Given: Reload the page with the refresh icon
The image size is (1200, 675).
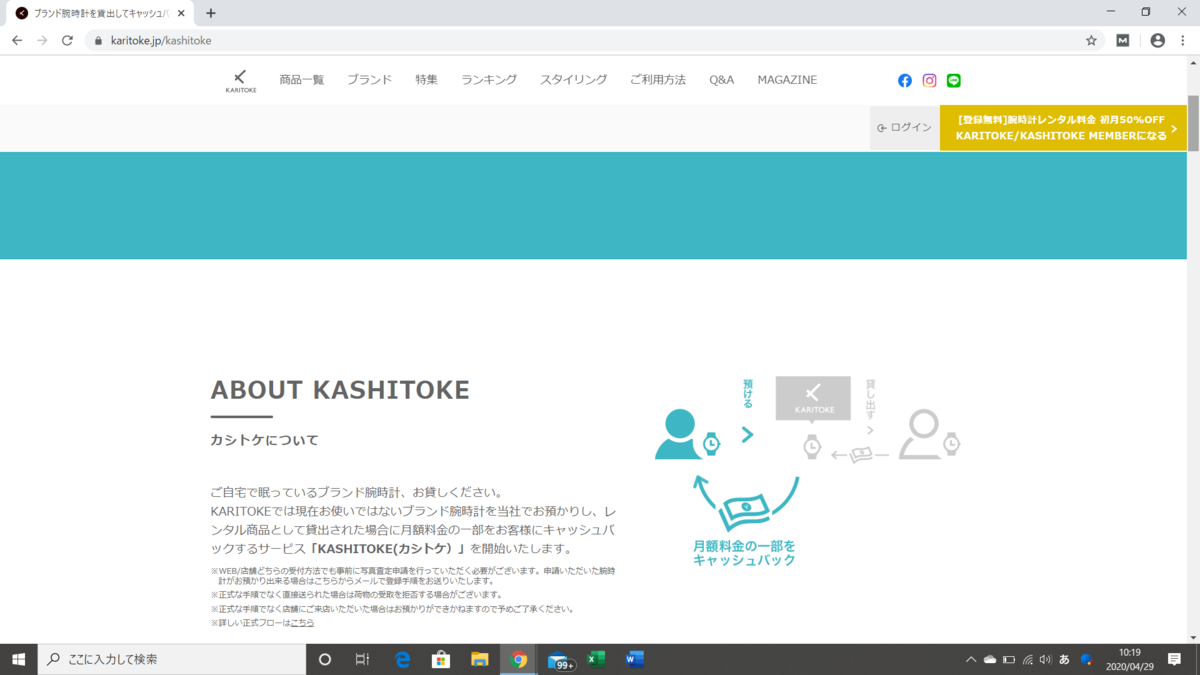Looking at the screenshot, I should pos(67,40).
